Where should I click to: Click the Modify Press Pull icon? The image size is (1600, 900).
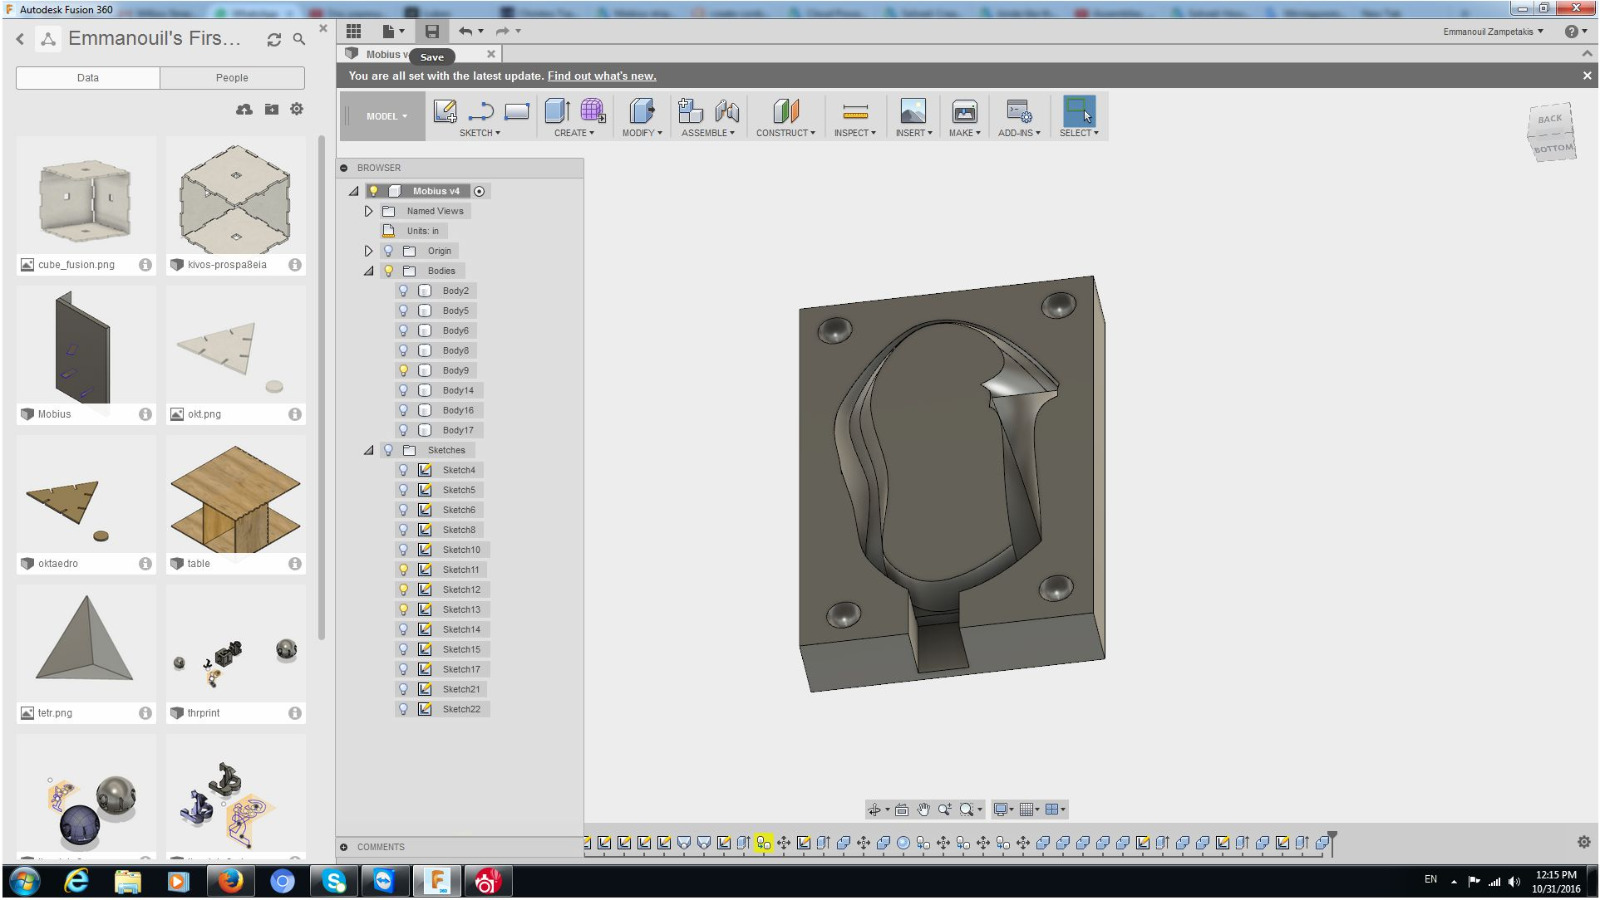click(x=642, y=111)
